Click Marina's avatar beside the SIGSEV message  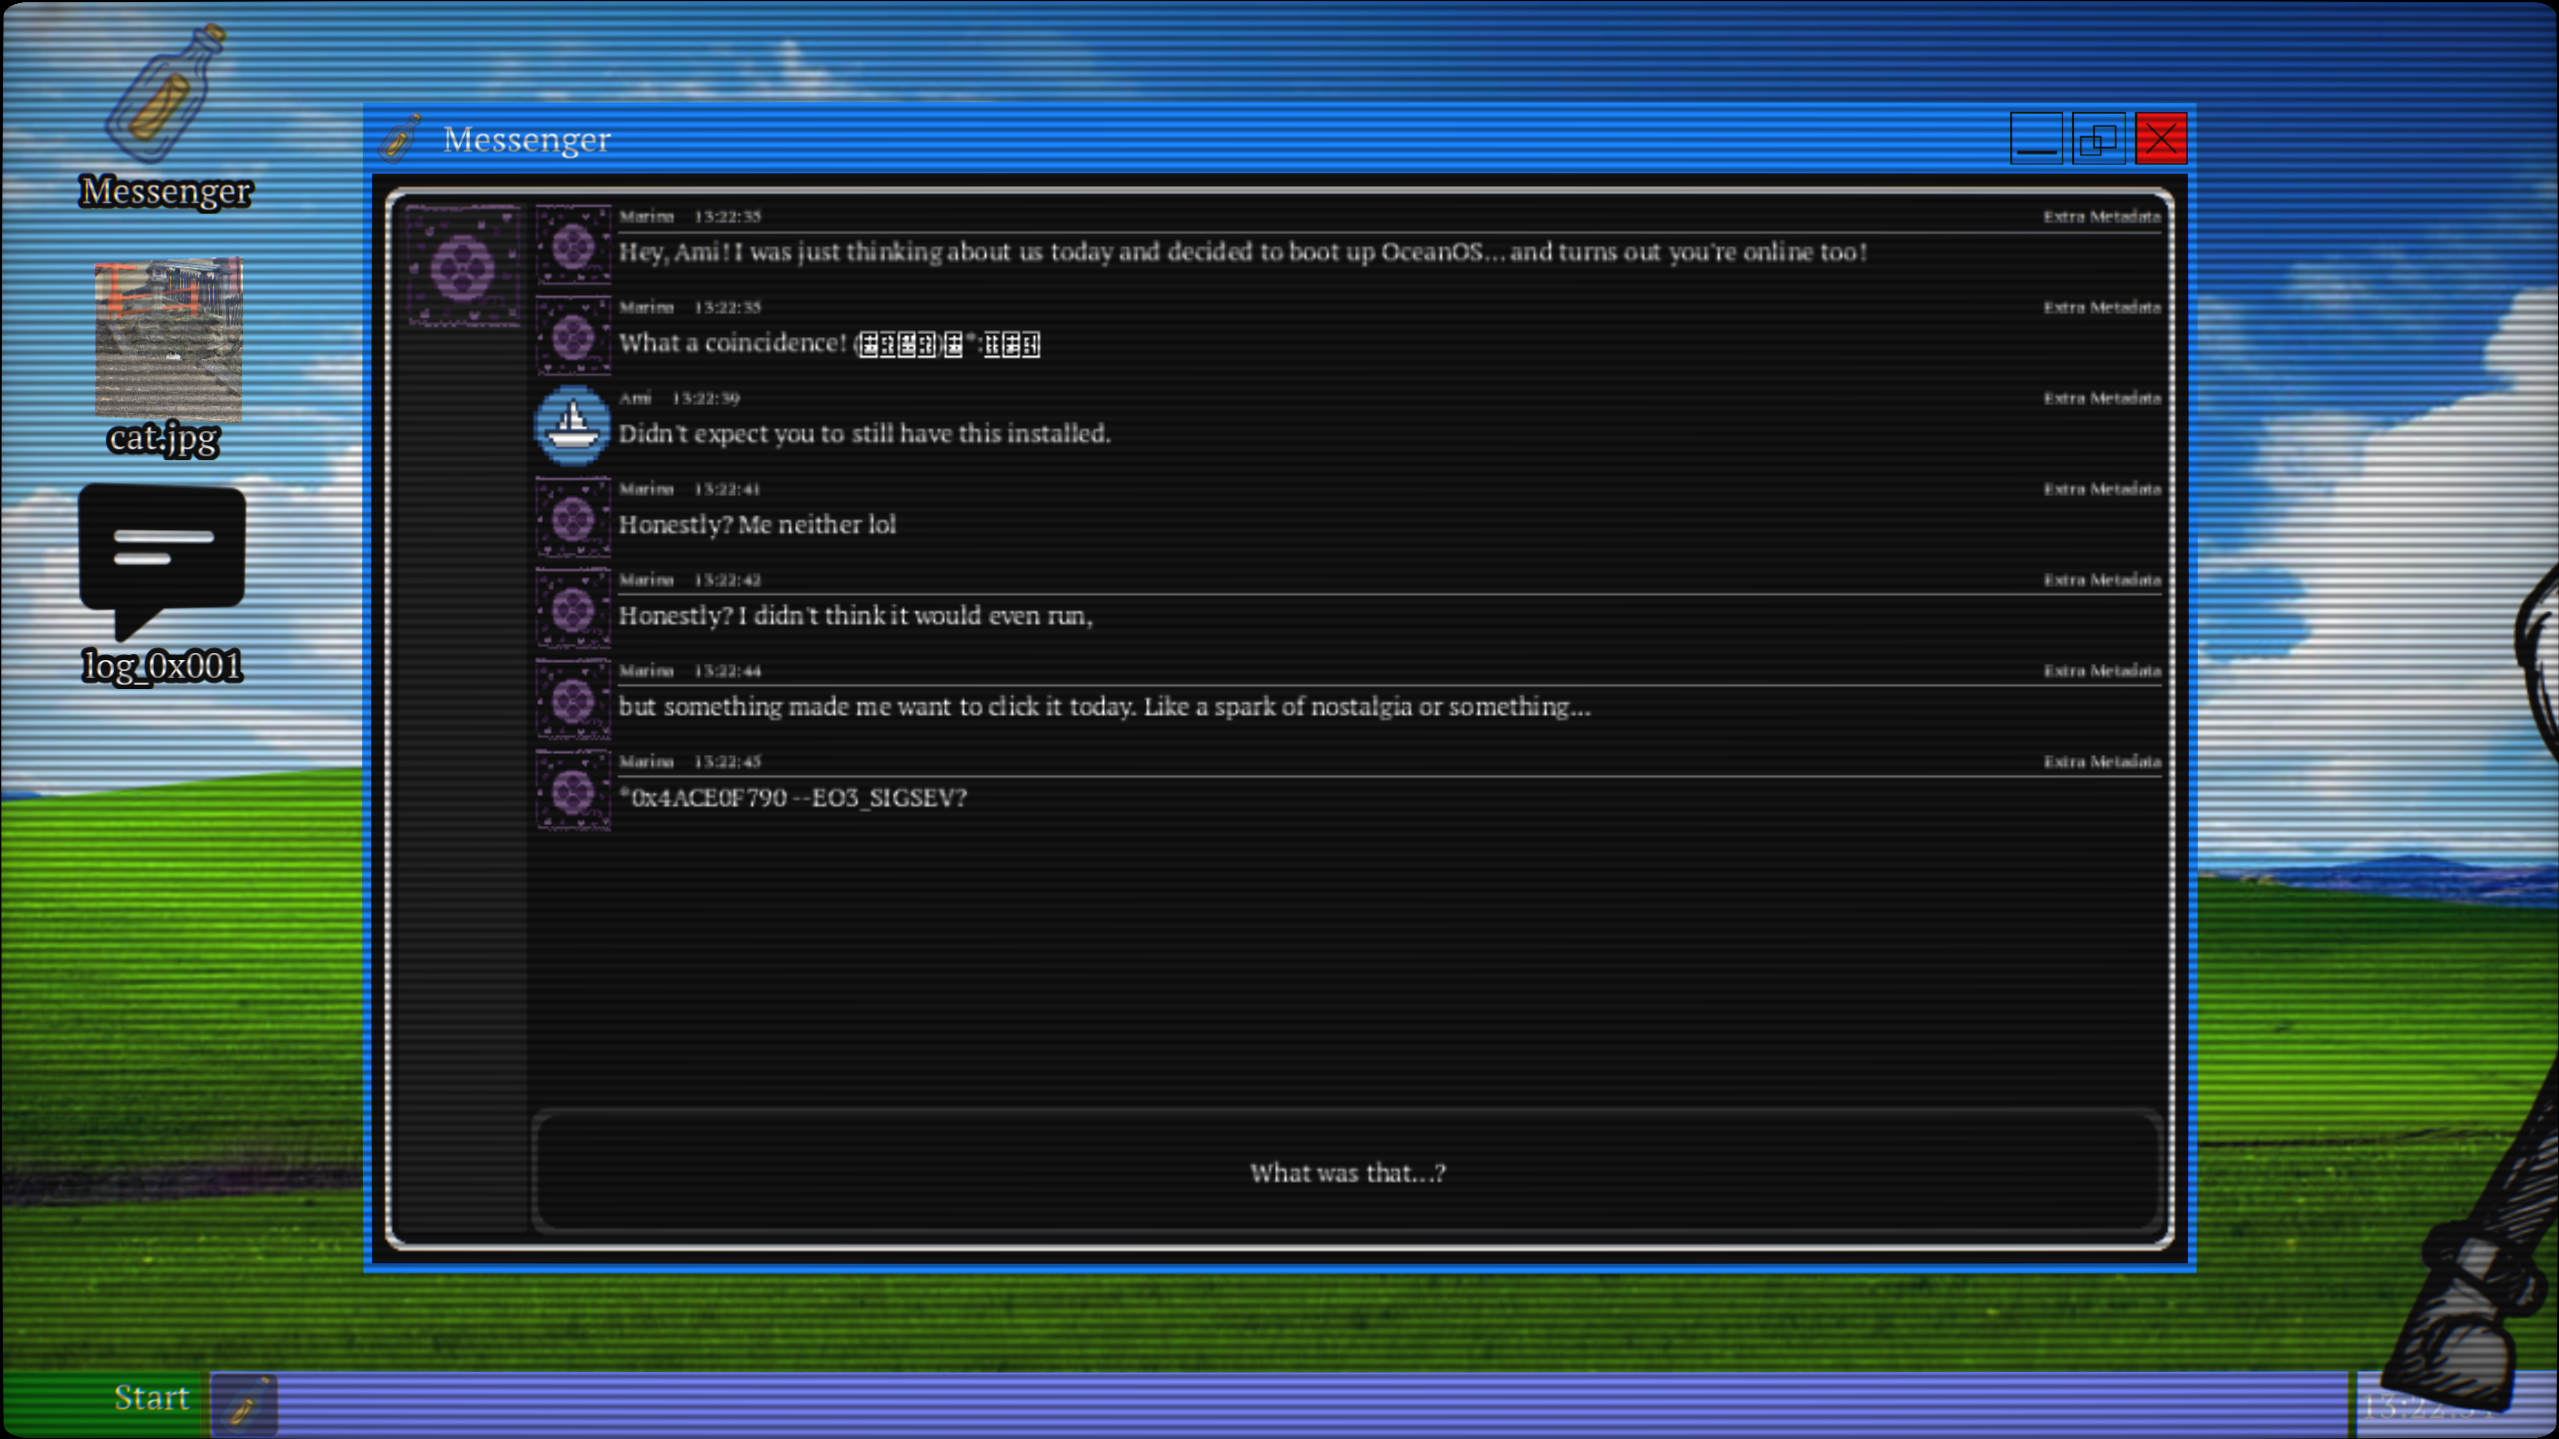click(x=572, y=791)
